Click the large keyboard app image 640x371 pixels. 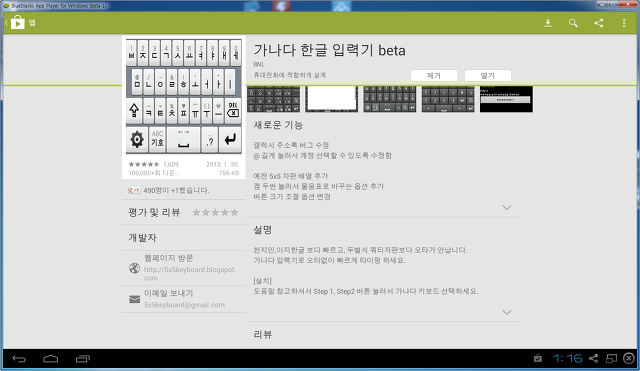click(x=184, y=96)
